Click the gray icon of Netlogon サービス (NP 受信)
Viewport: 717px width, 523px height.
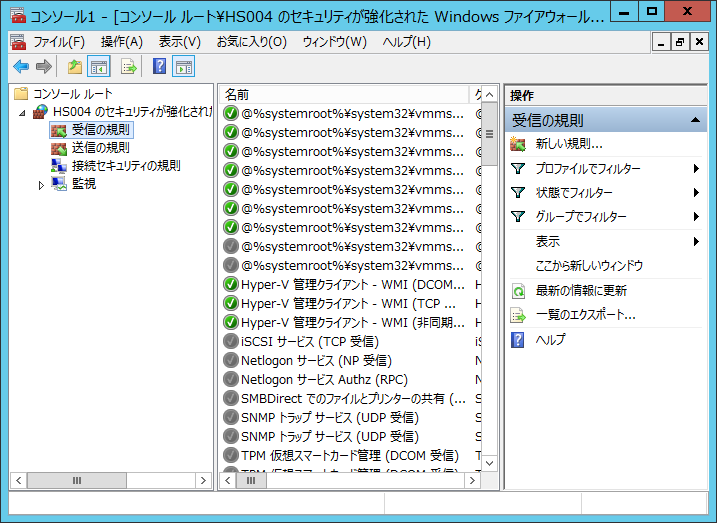pyautogui.click(x=230, y=361)
